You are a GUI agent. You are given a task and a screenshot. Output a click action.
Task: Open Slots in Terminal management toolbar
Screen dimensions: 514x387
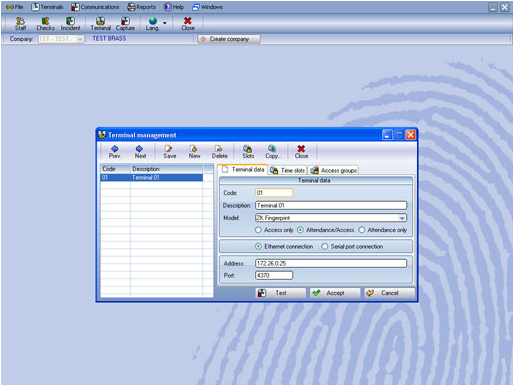pyautogui.click(x=248, y=152)
